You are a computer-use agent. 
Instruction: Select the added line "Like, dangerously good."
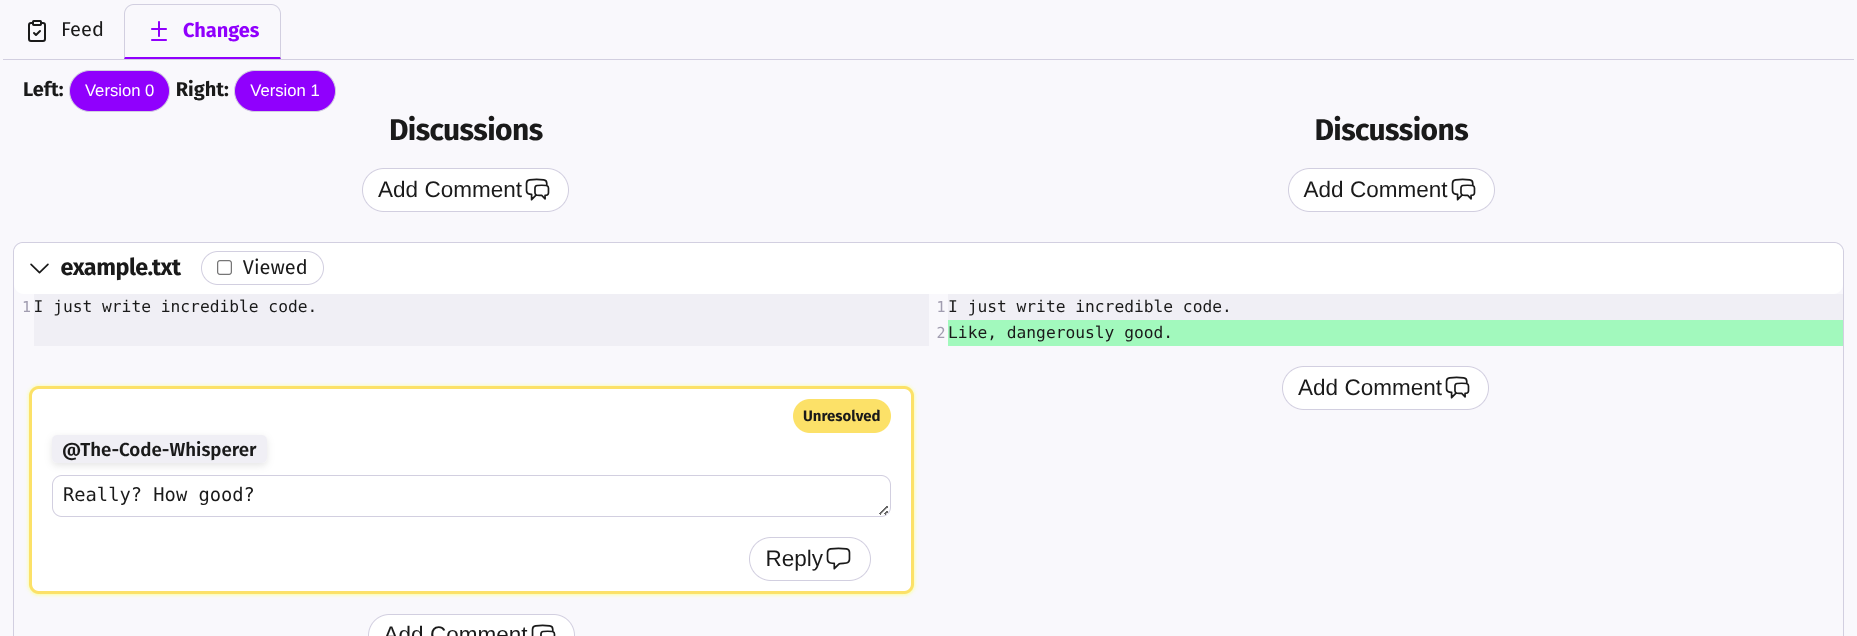(1059, 333)
